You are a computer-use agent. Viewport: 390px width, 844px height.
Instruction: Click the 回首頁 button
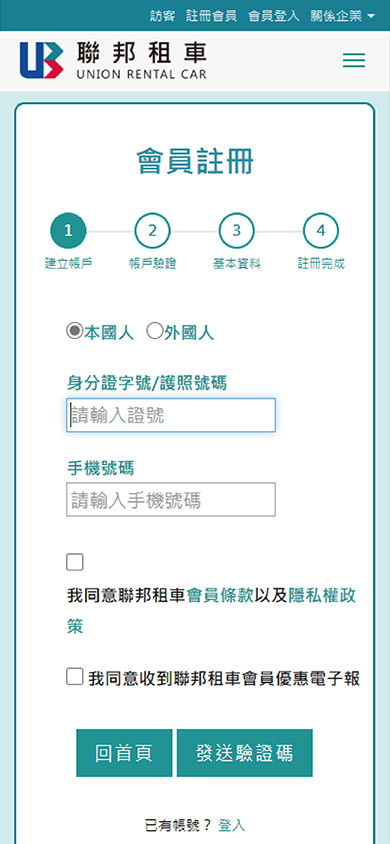(124, 752)
